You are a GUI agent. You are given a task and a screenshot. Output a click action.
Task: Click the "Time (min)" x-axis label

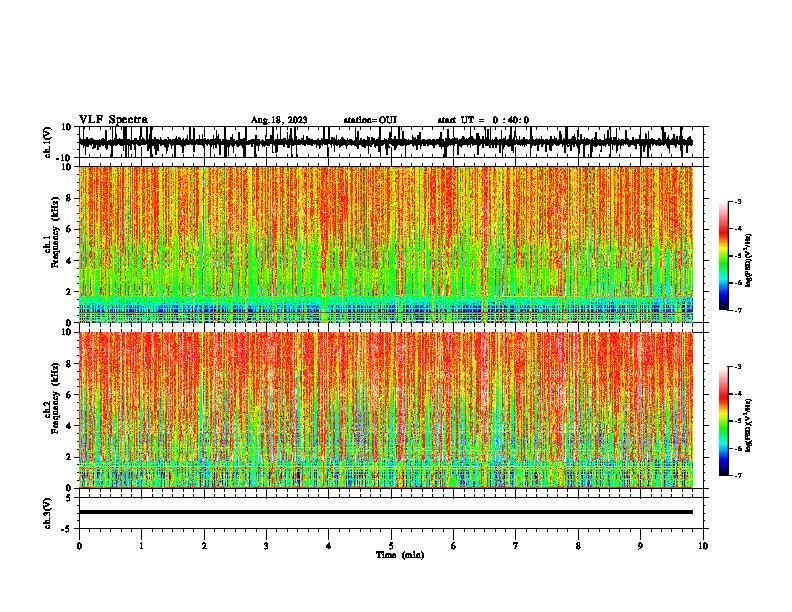click(400, 555)
